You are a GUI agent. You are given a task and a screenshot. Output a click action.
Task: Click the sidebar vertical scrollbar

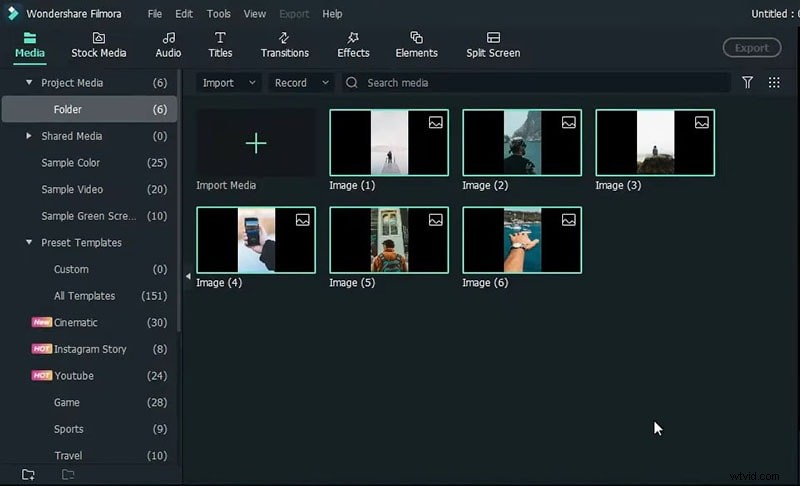coord(179,201)
